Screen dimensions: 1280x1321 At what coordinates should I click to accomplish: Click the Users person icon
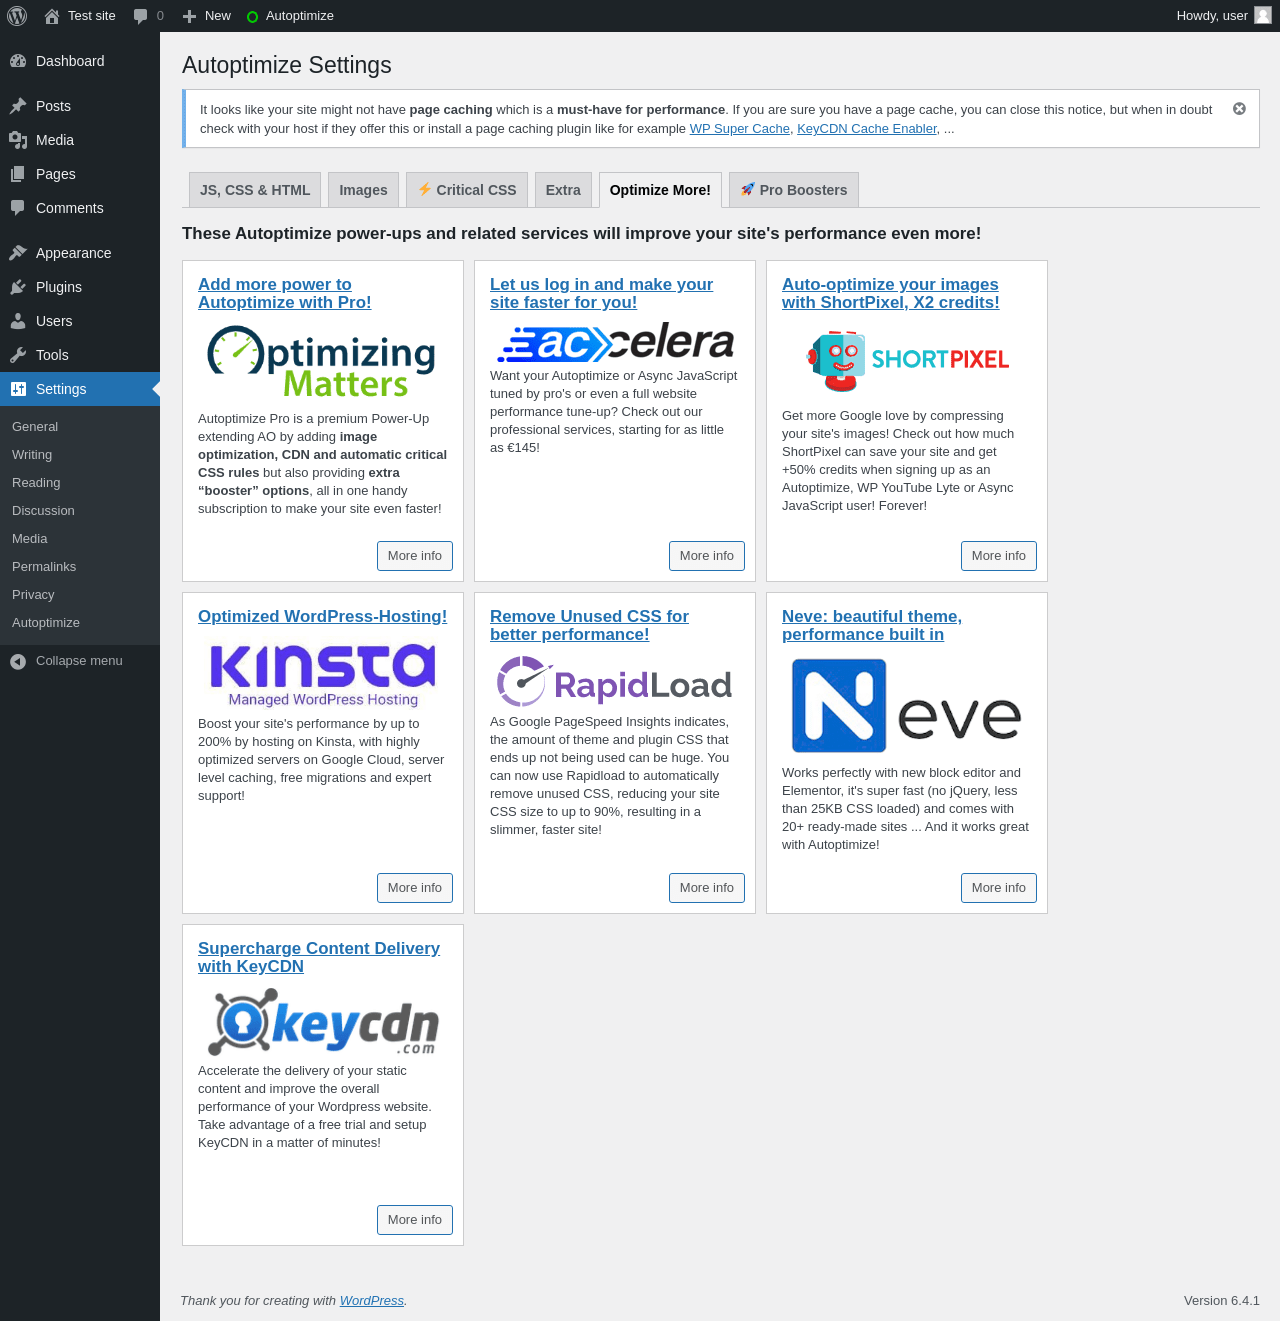click(18, 321)
